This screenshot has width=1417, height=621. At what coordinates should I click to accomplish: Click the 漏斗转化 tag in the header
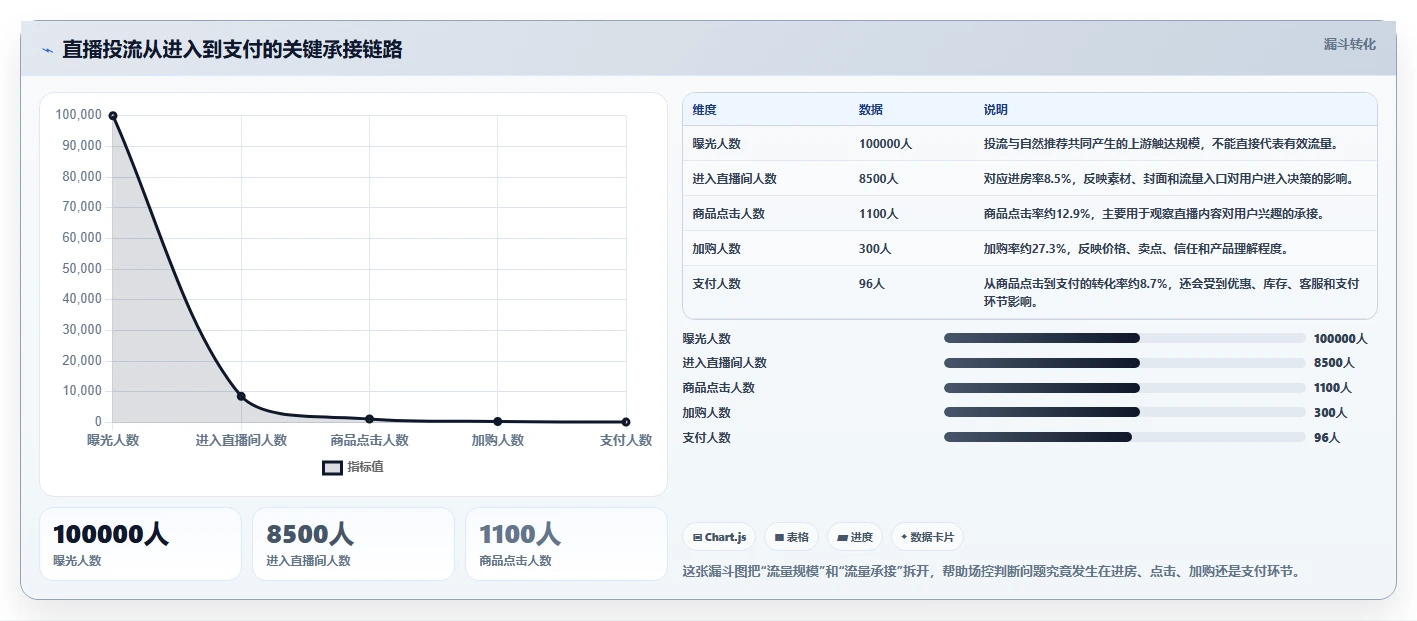pos(1349,44)
